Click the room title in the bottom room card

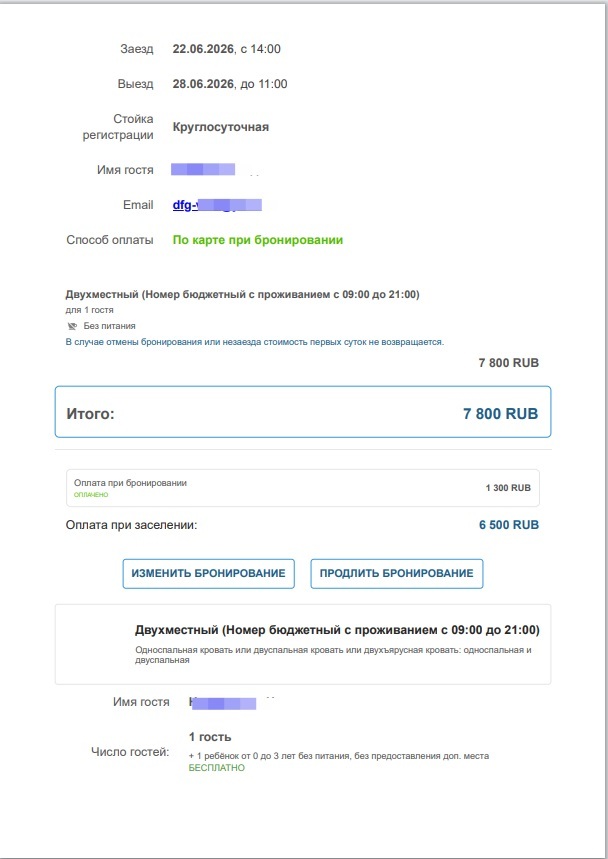pos(337,630)
